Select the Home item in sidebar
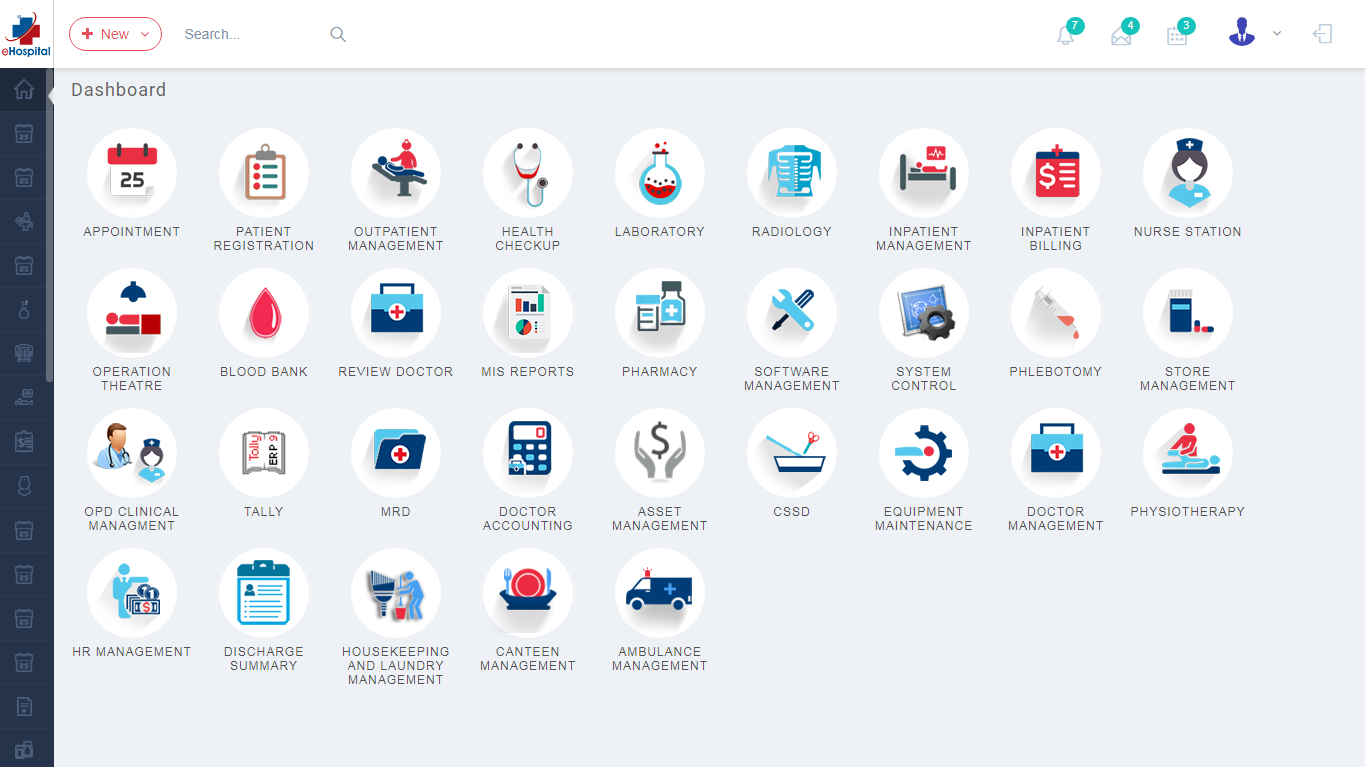The width and height of the screenshot is (1365, 767). [x=24, y=90]
